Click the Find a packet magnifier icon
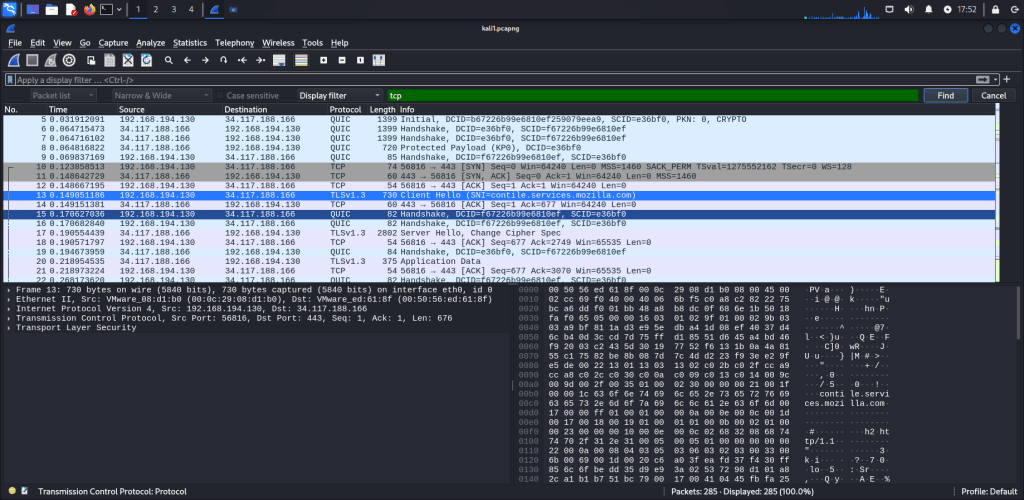Viewport: 1024px width, 500px height. [168, 60]
